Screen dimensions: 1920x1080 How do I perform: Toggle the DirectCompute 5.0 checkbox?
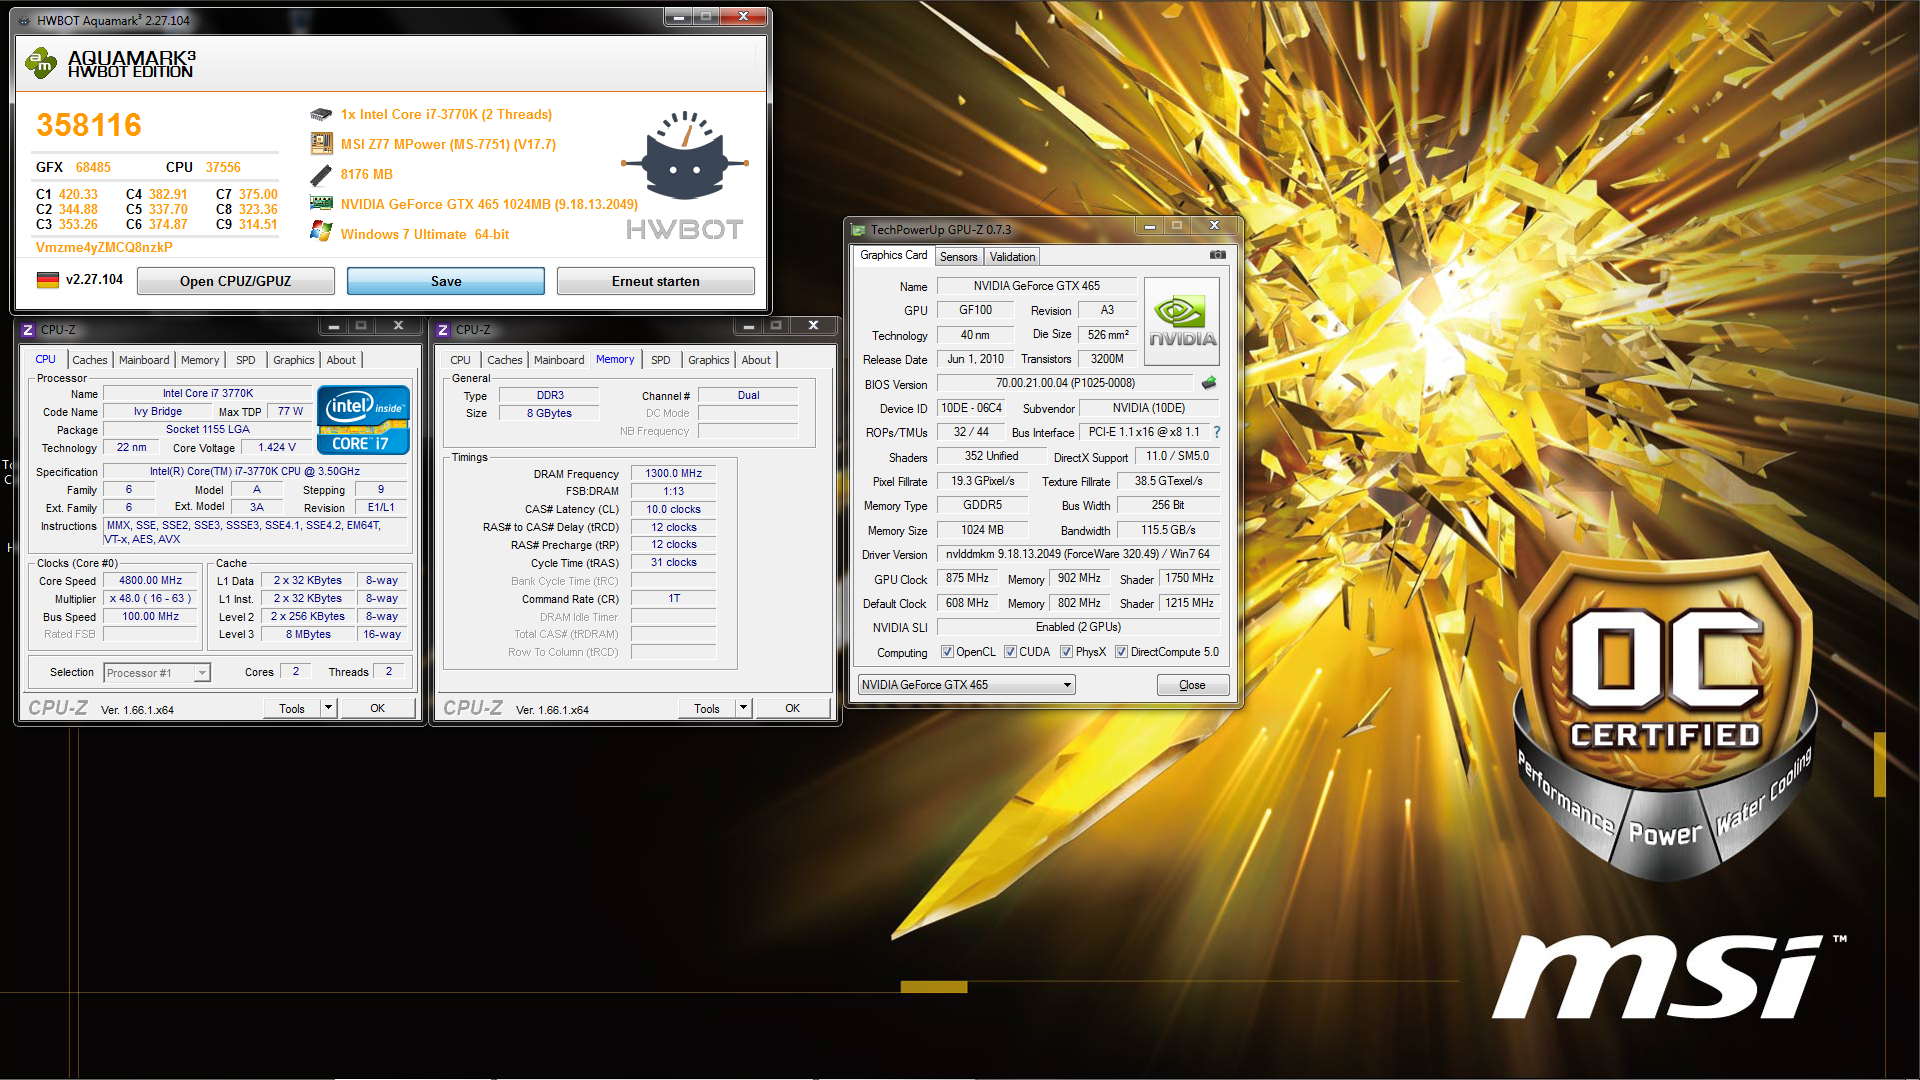click(x=1122, y=652)
